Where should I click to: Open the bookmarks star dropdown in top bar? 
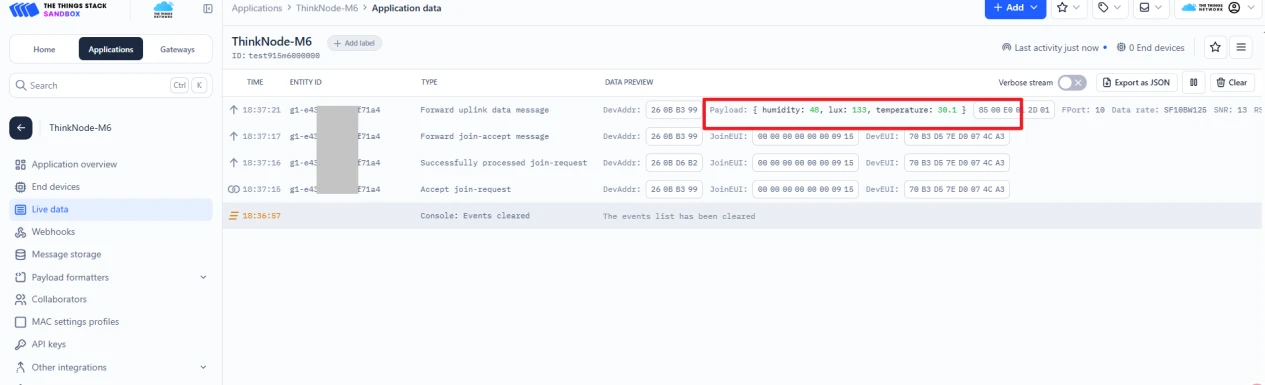point(1069,8)
